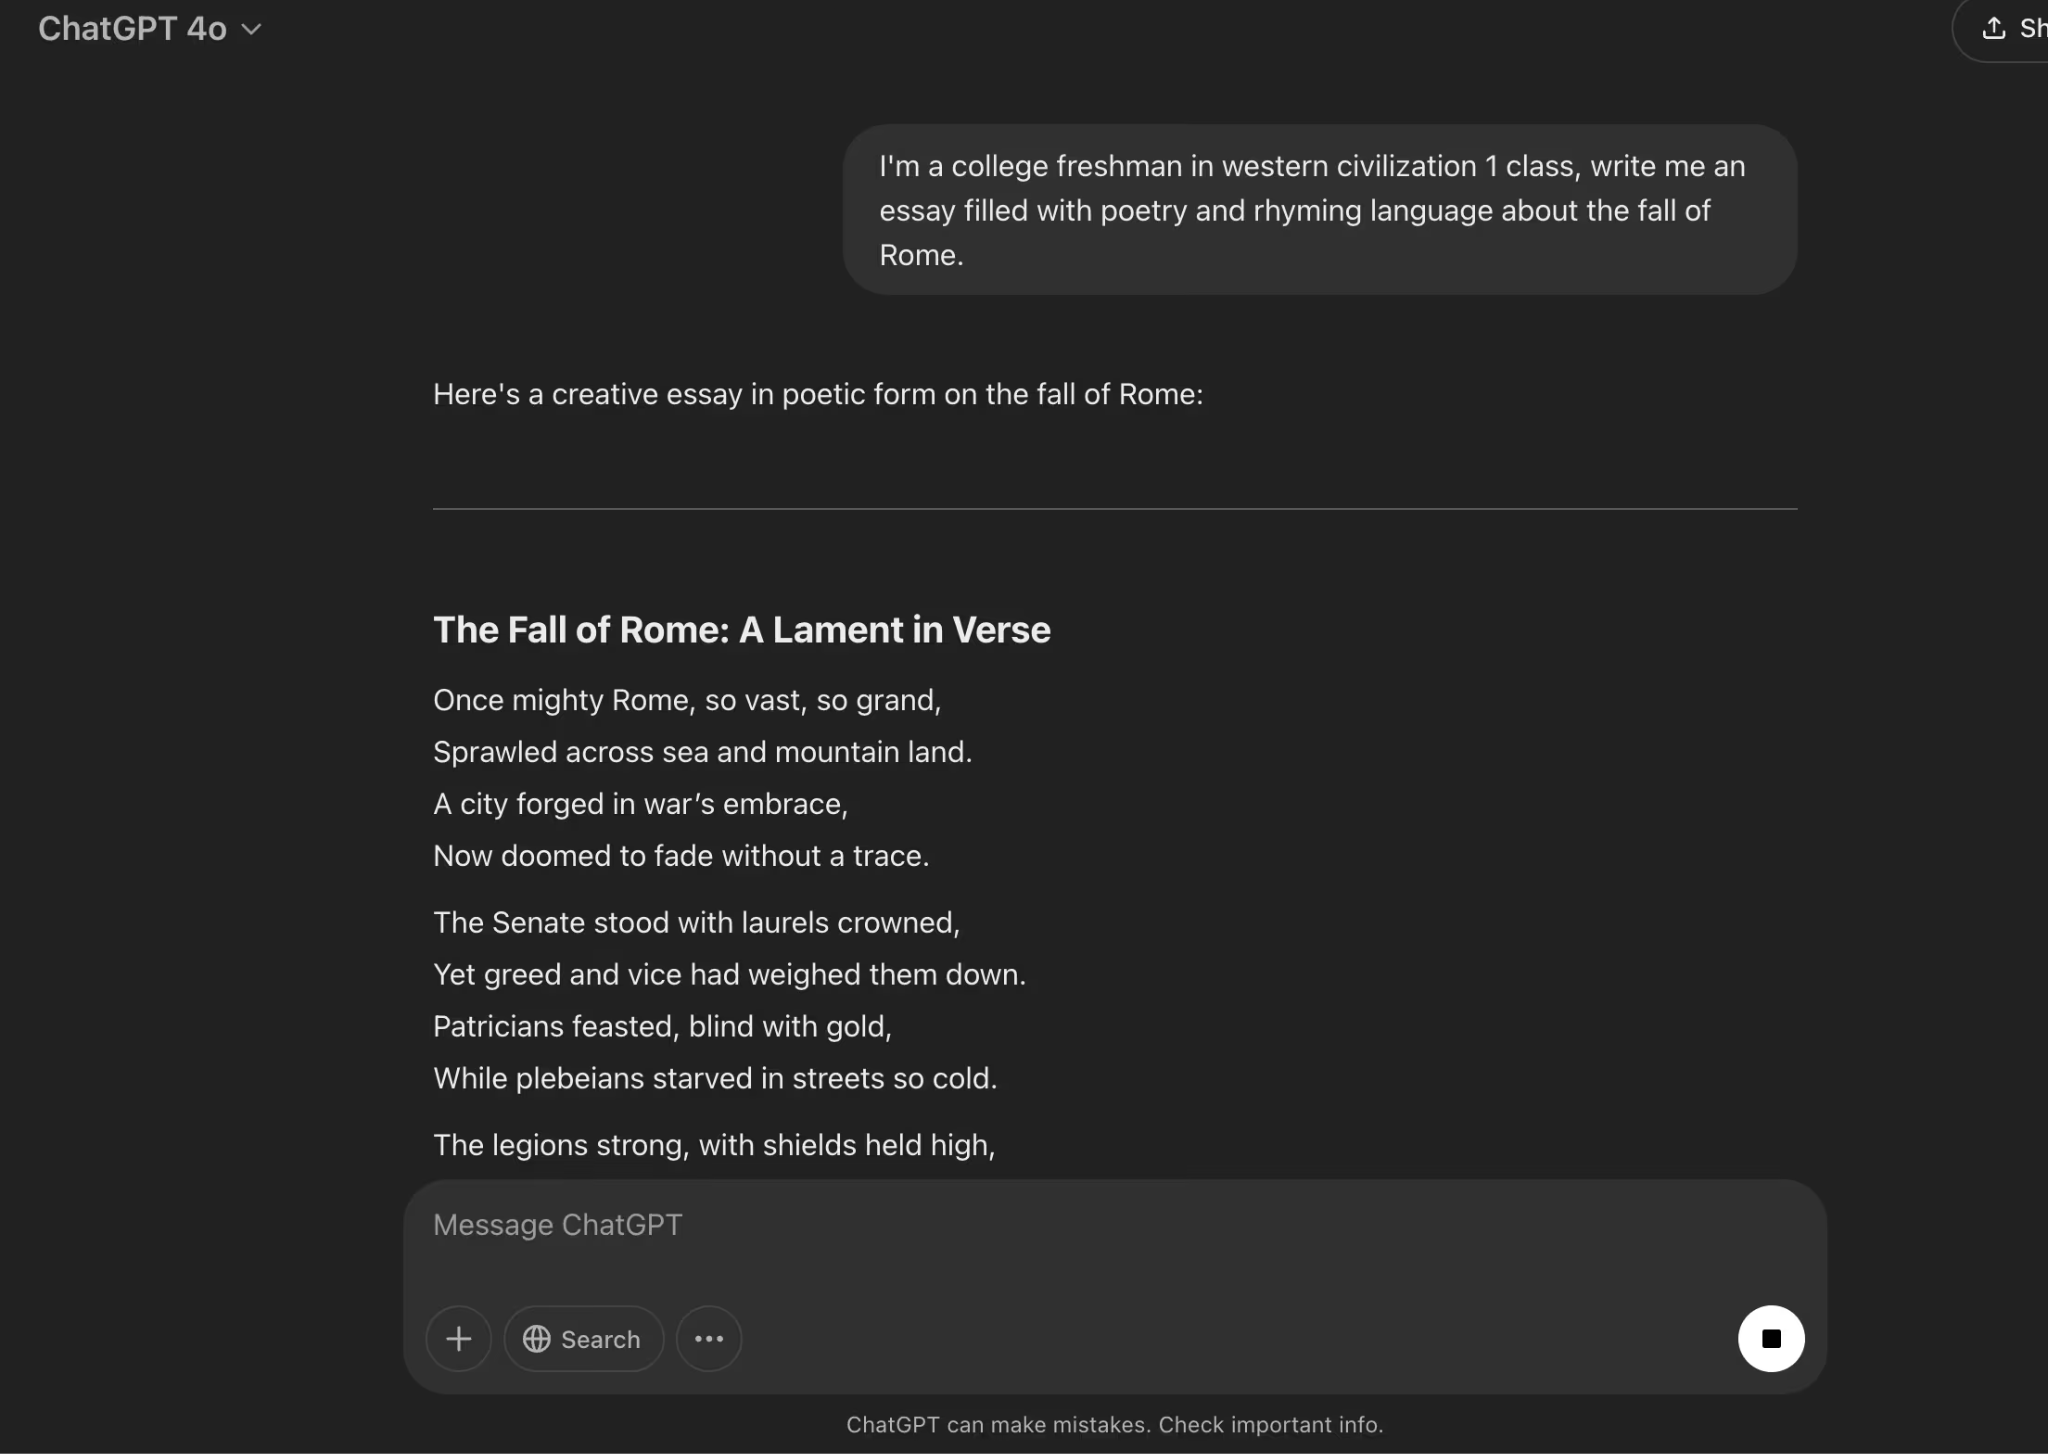Open the three-dots more tools menu
The width and height of the screenshot is (2048, 1454).
pos(709,1338)
